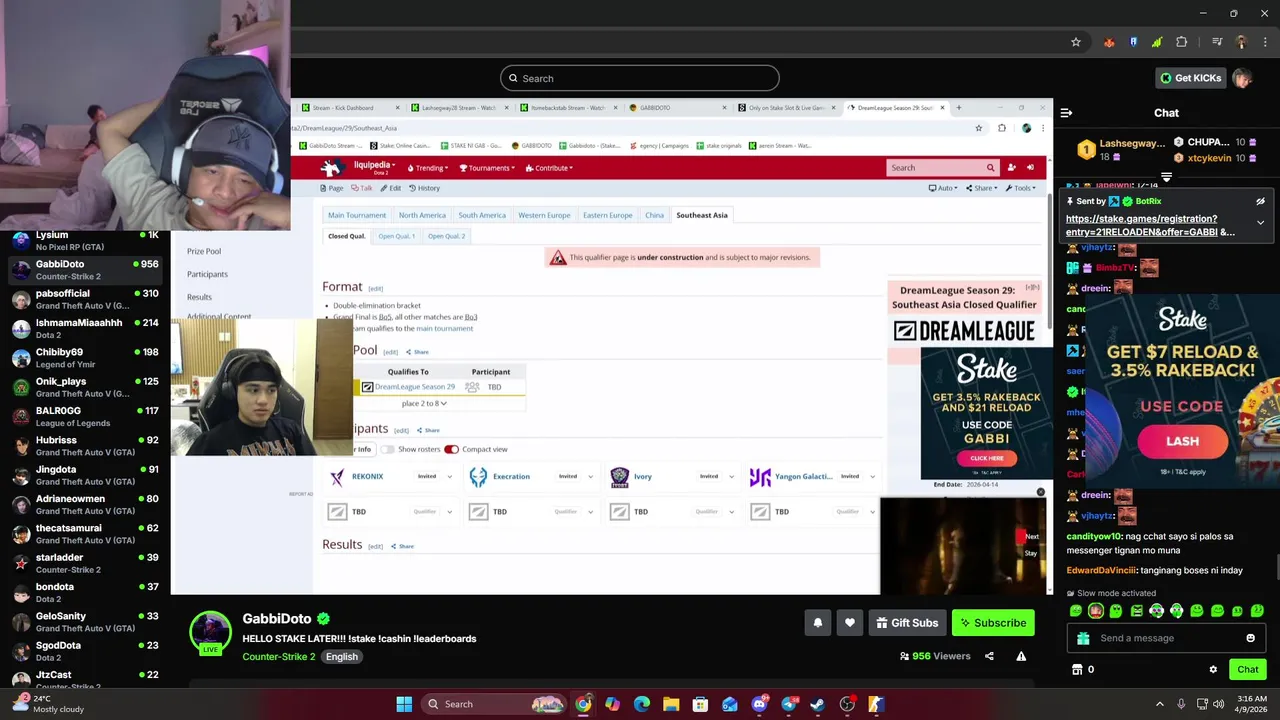Click the Liquipedia search magnifier icon
The image size is (1280, 720).
pyautogui.click(x=990, y=168)
